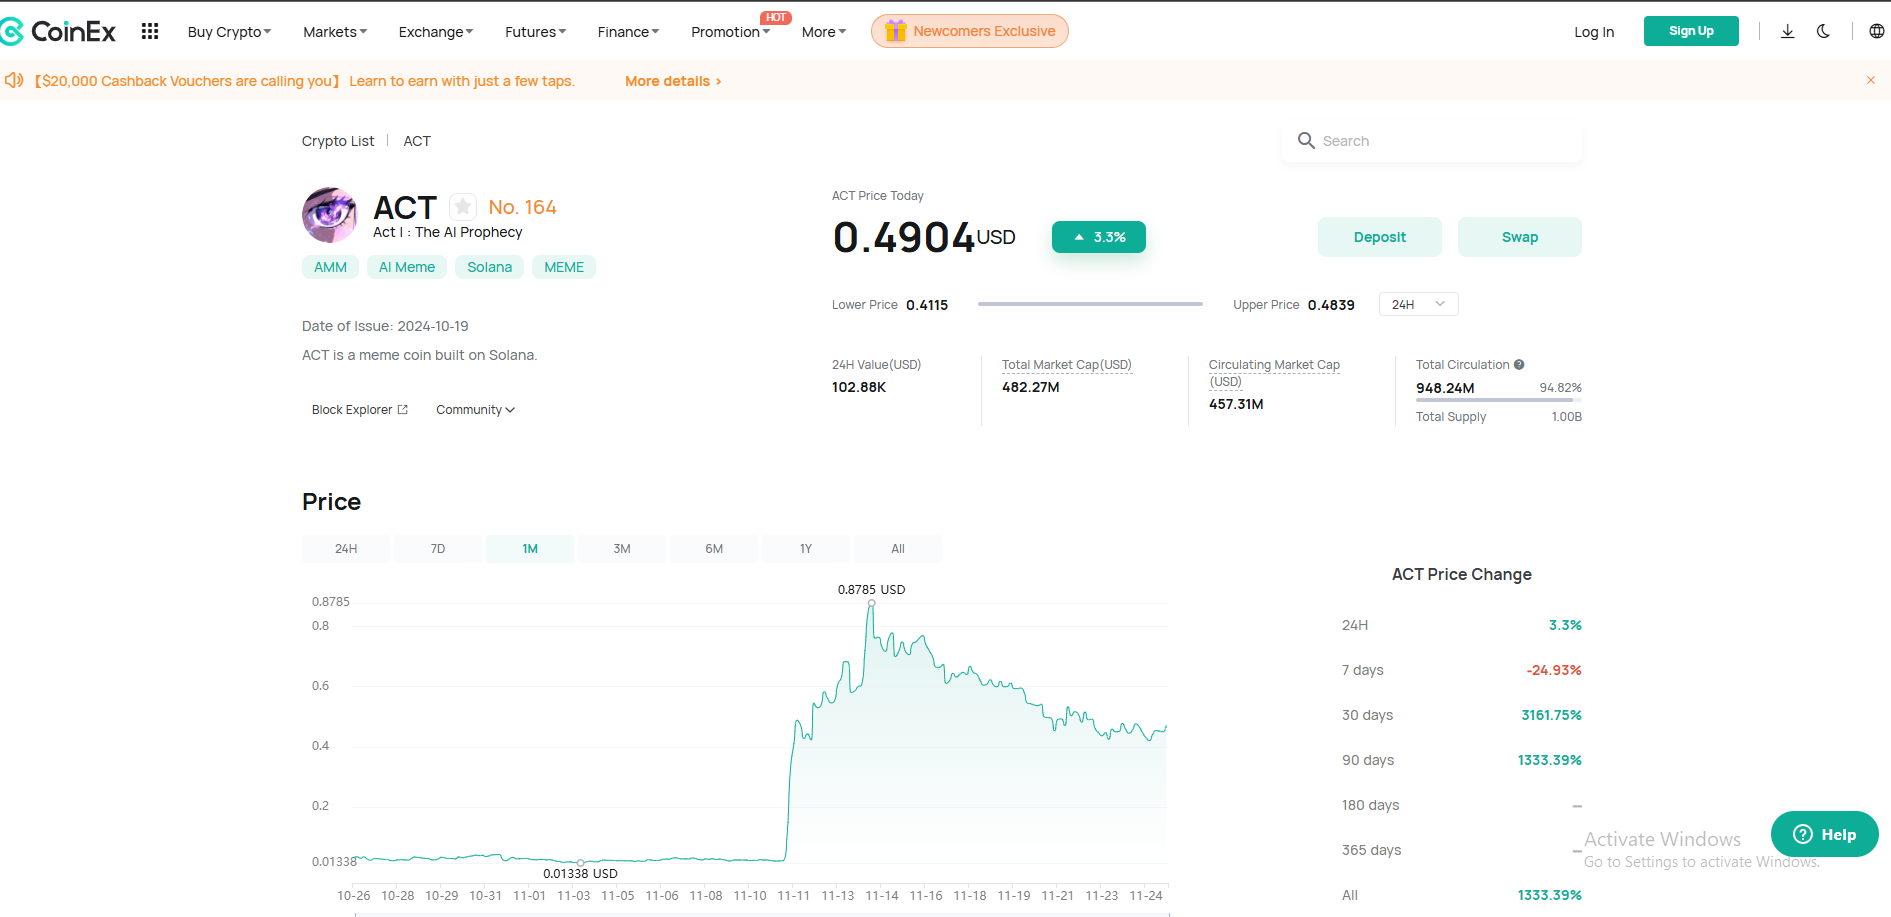Click the lower-upper price range bar
Viewport: 1891px width, 917px height.
coord(1090,304)
